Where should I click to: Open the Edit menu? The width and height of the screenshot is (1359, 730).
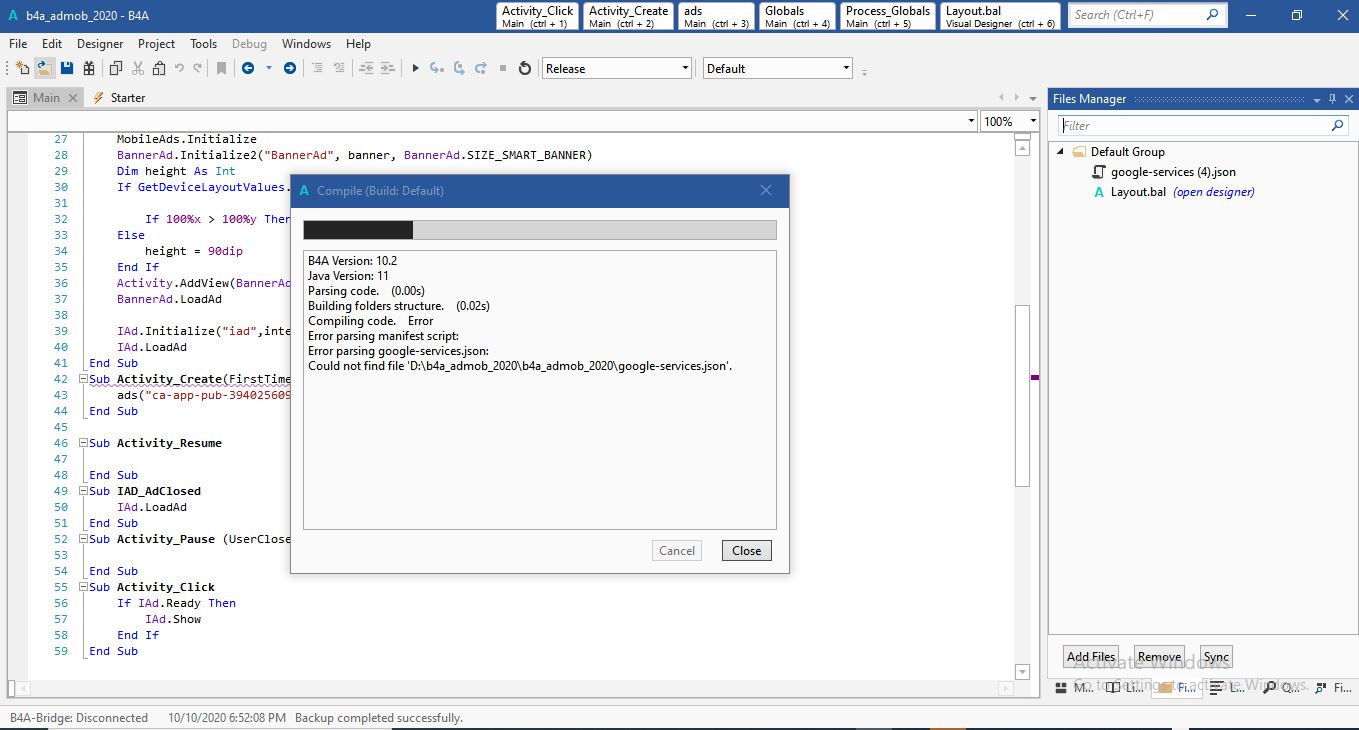[x=52, y=44]
